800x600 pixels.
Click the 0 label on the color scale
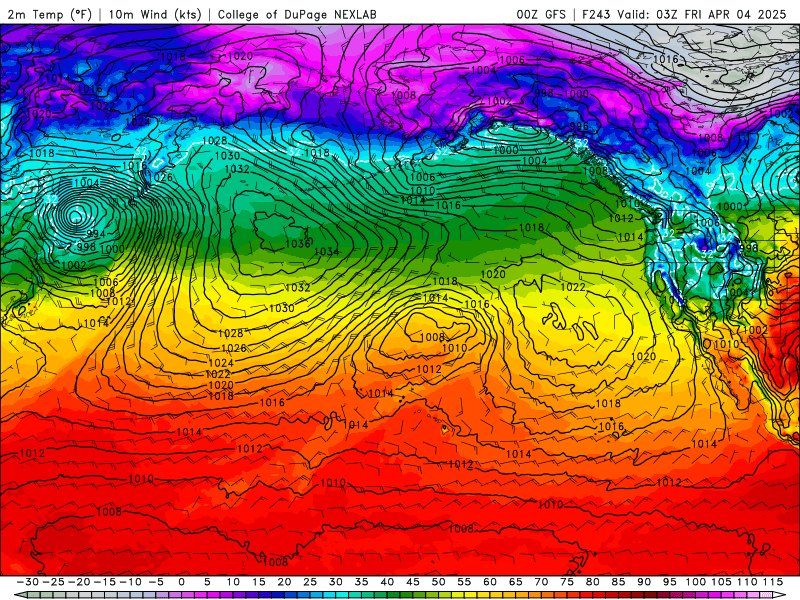click(182, 582)
